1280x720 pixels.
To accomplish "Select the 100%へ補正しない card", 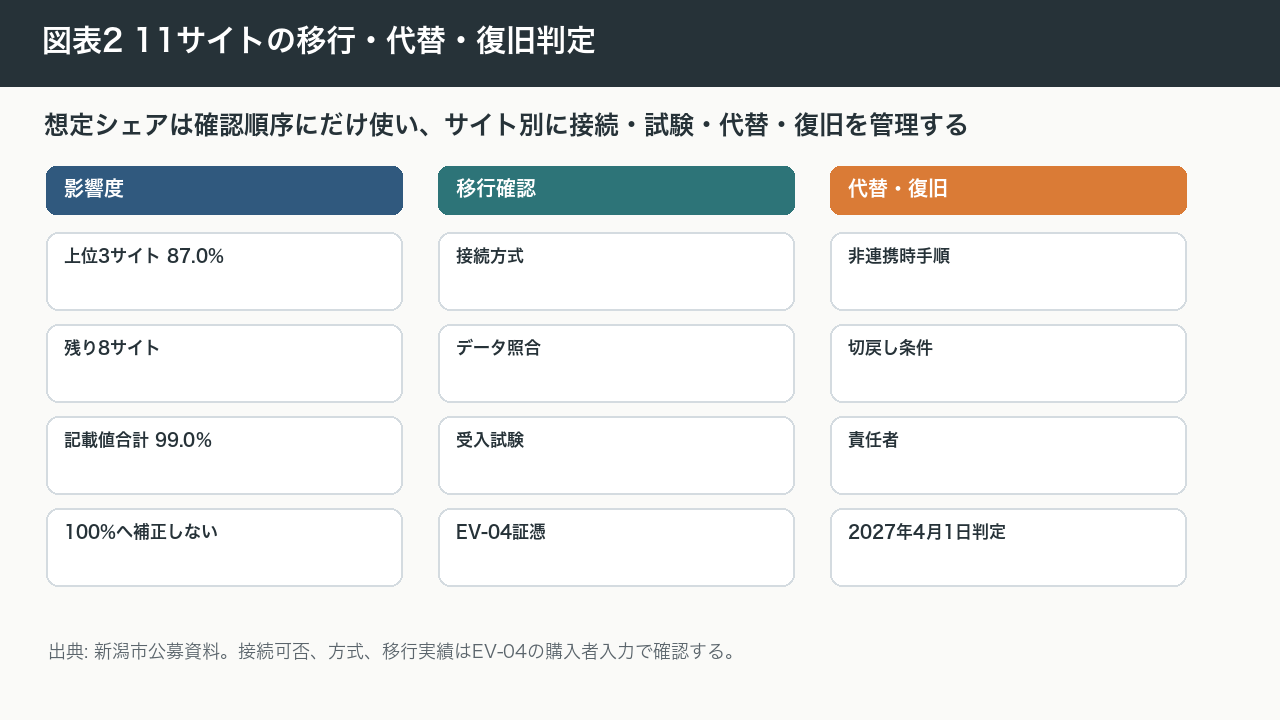I will coord(224,548).
